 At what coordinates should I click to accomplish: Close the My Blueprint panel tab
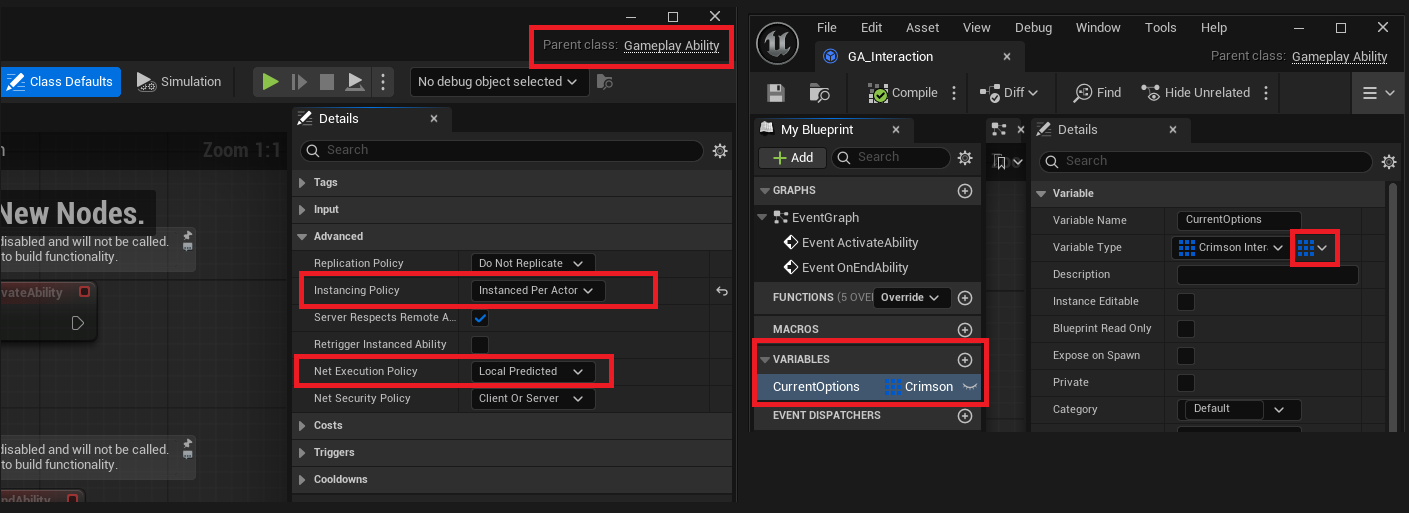(x=895, y=129)
